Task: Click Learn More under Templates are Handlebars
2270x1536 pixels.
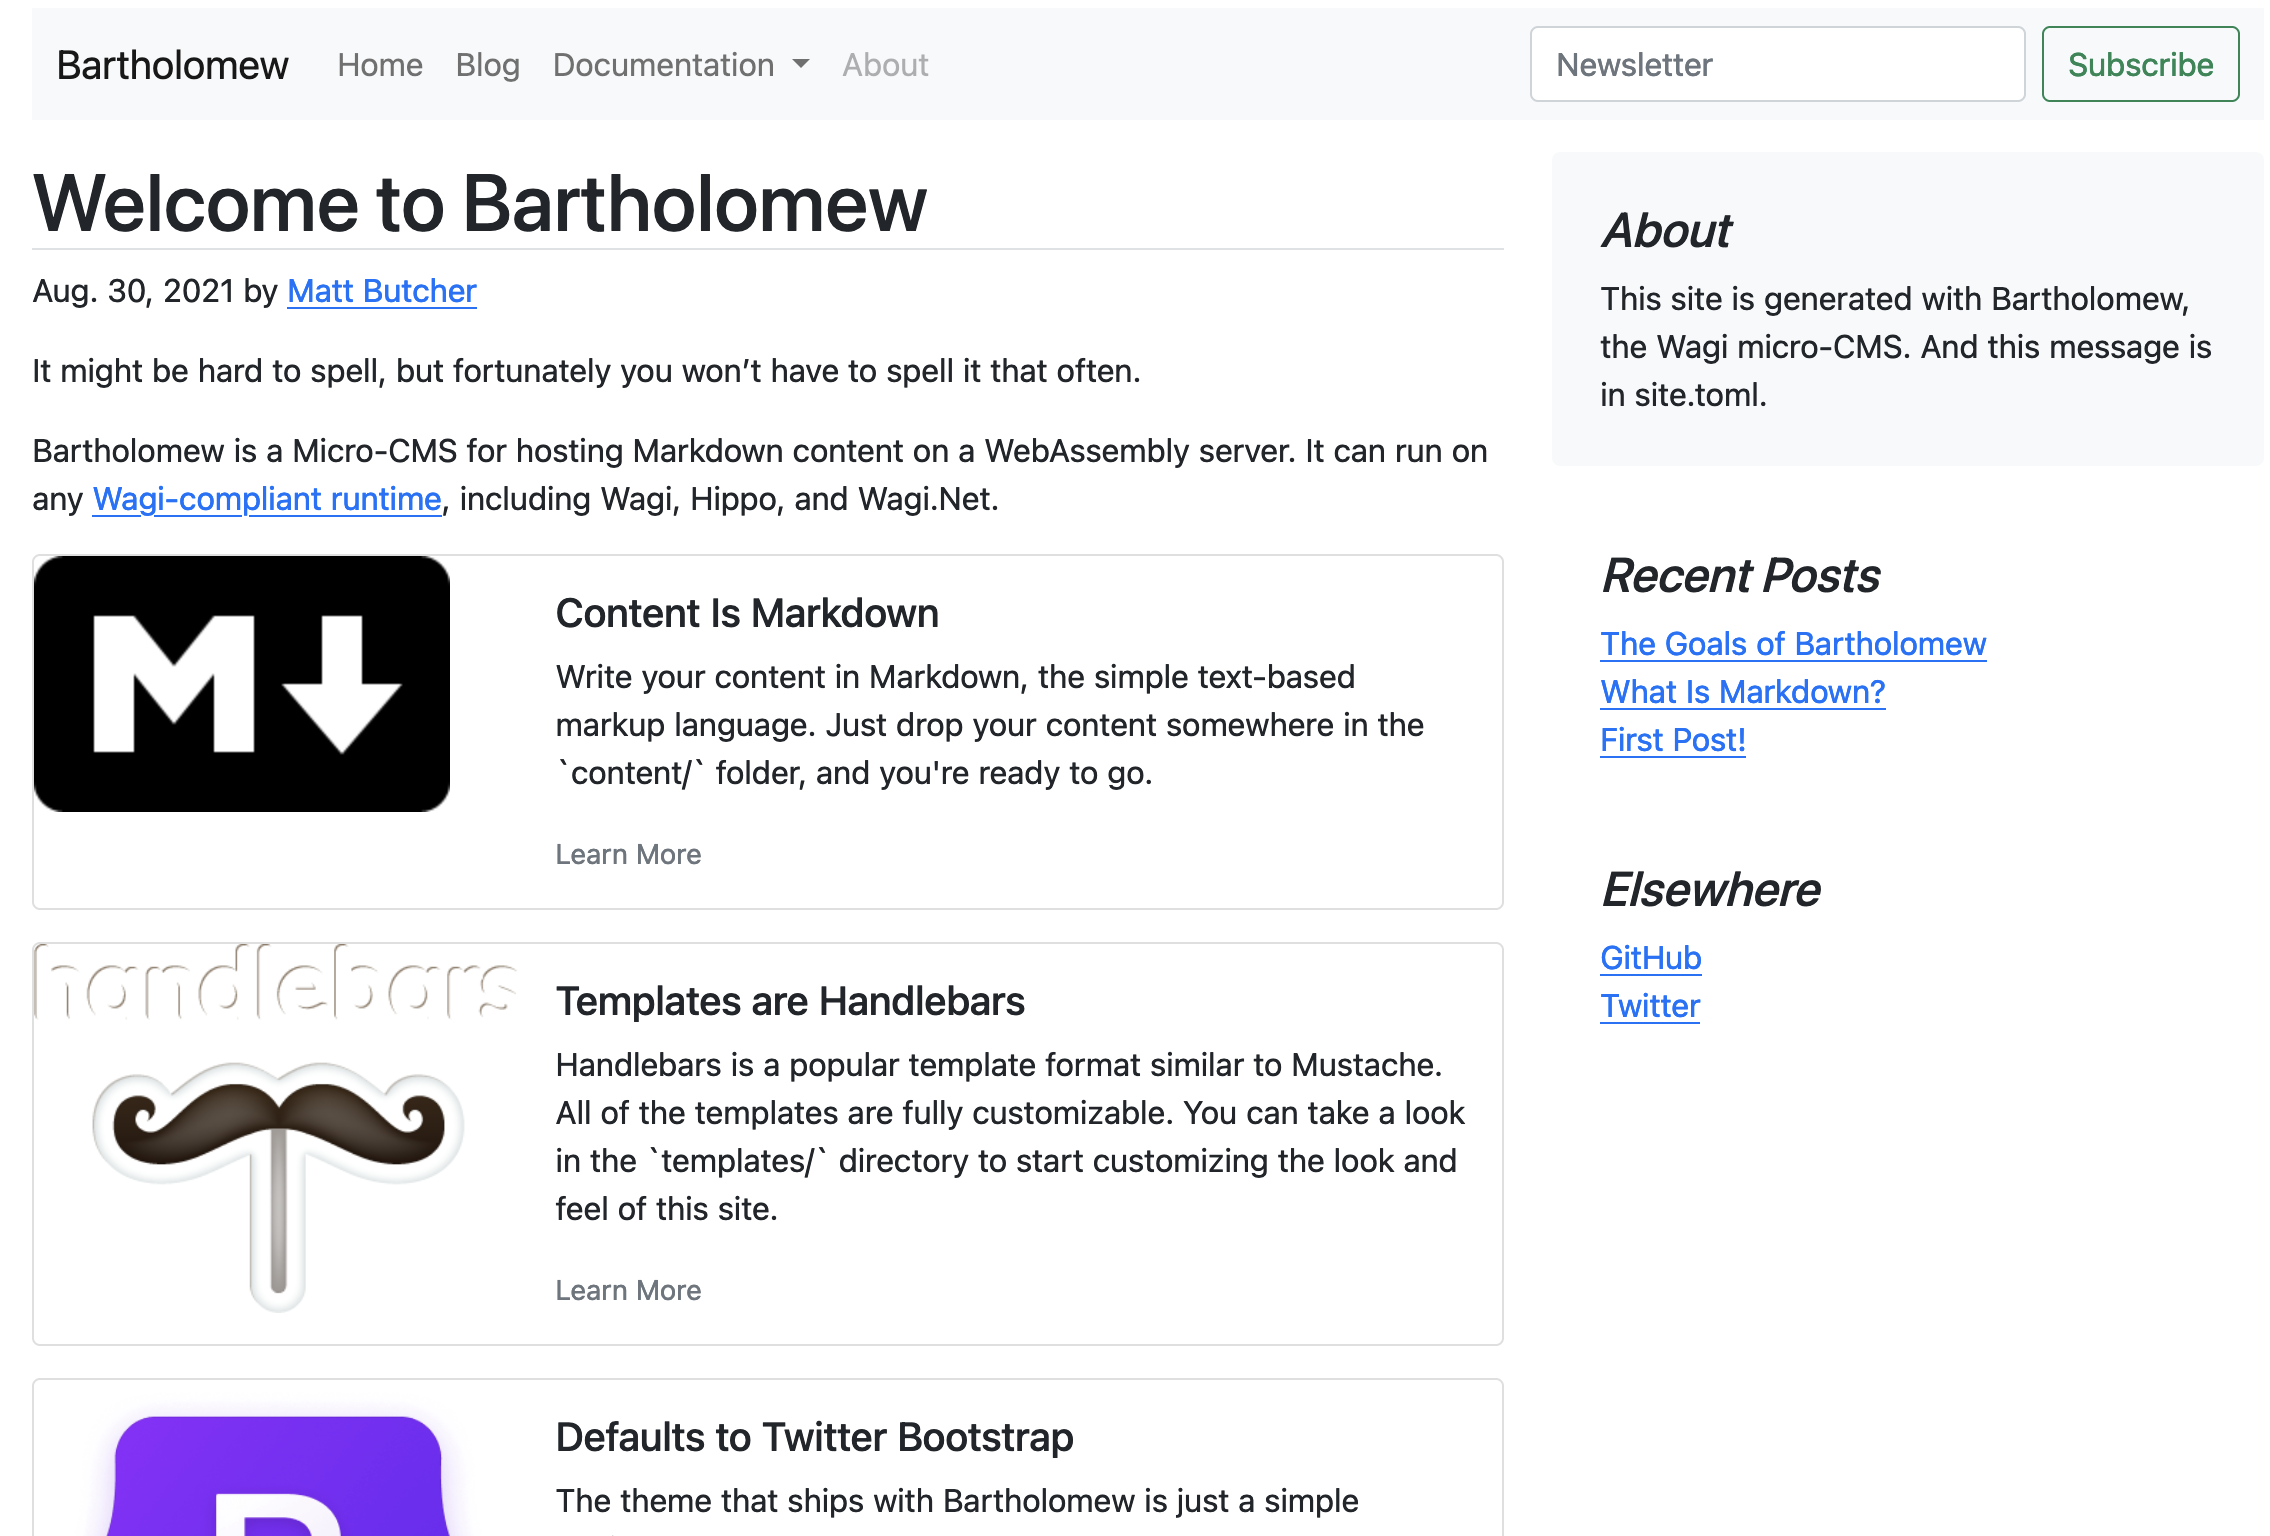Action: click(x=628, y=1290)
